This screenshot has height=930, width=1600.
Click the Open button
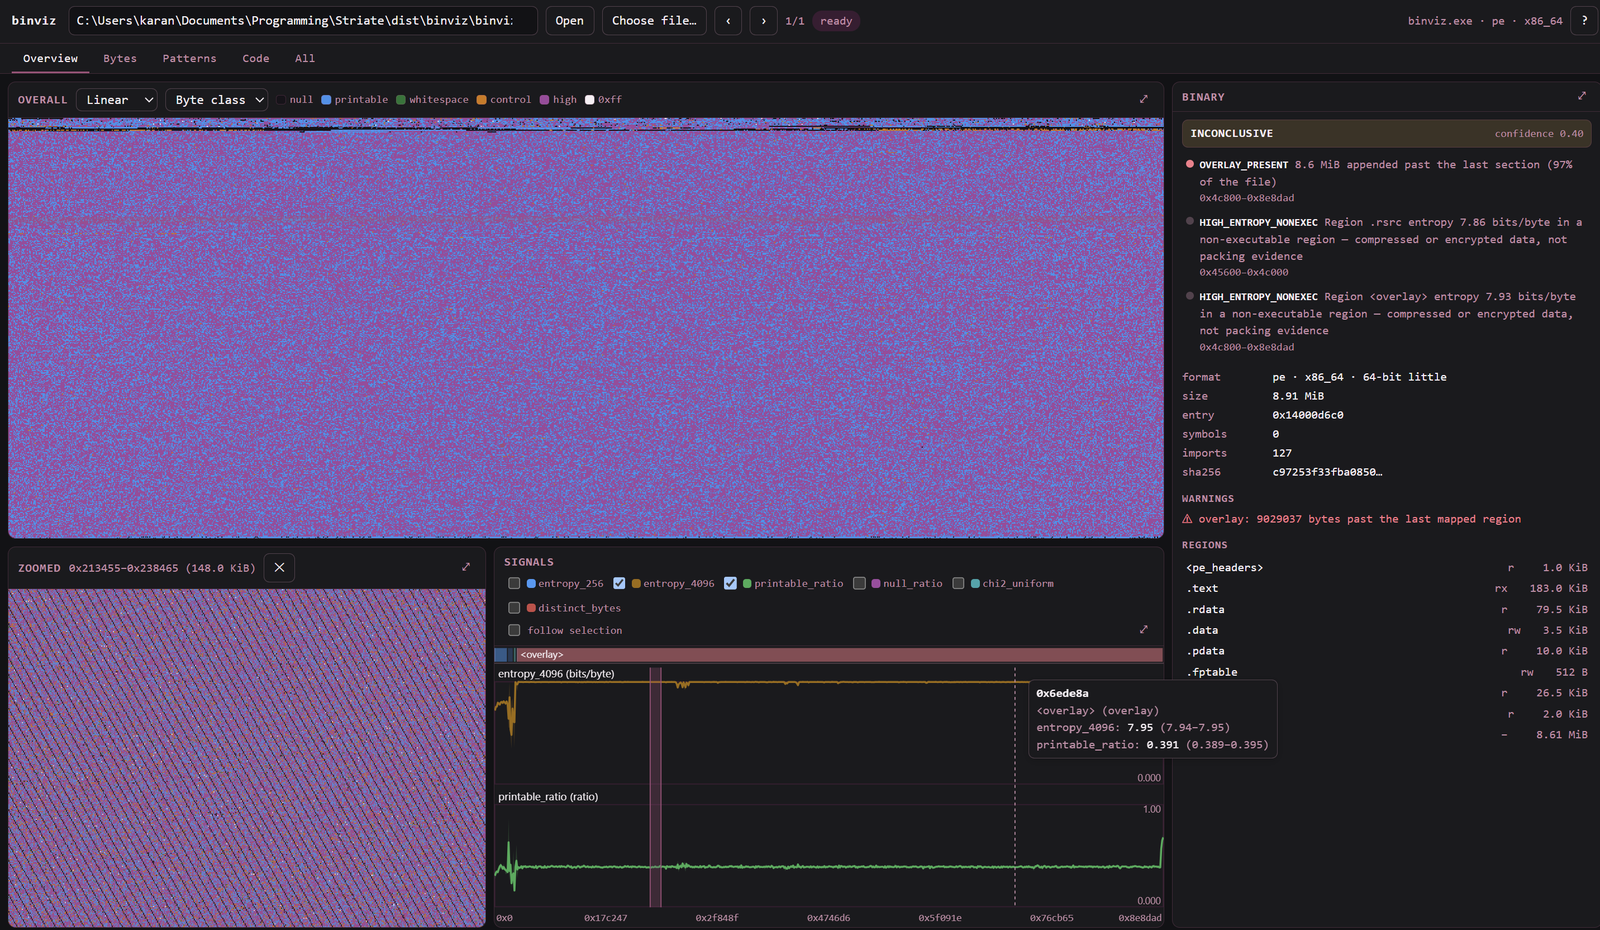tap(570, 21)
